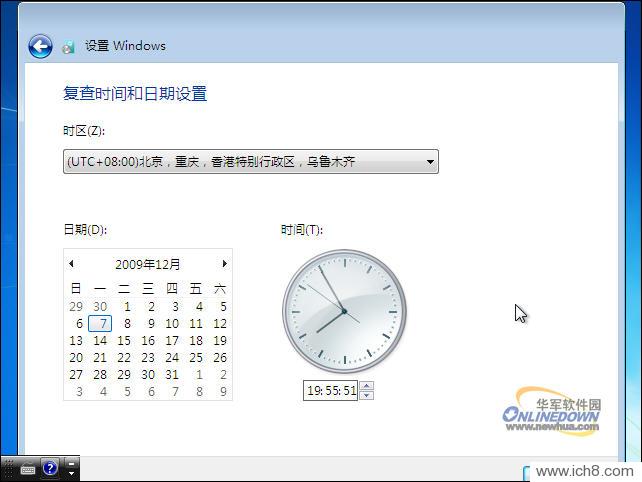This screenshot has height=482, width=642.
Task: Open the input method keyboard icon
Action: [x=27, y=469]
